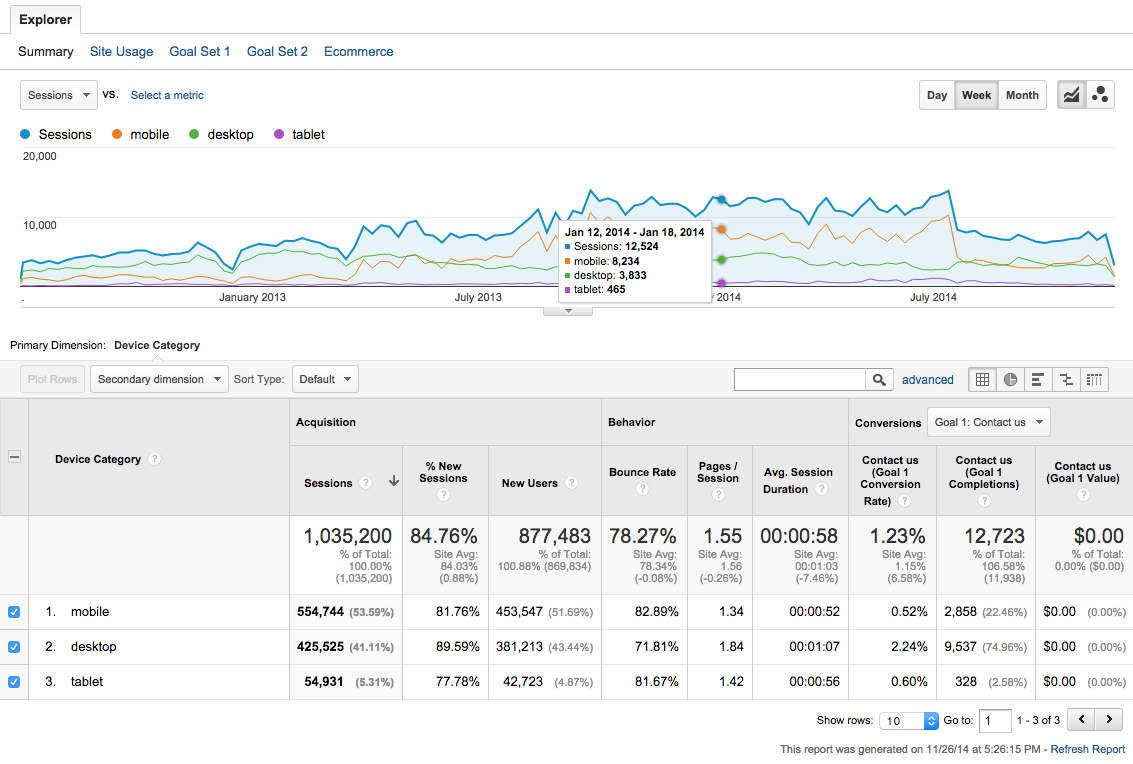Switch to the Site Usage tab
Viewport: 1133px width, 764px height.
pyautogui.click(x=121, y=51)
